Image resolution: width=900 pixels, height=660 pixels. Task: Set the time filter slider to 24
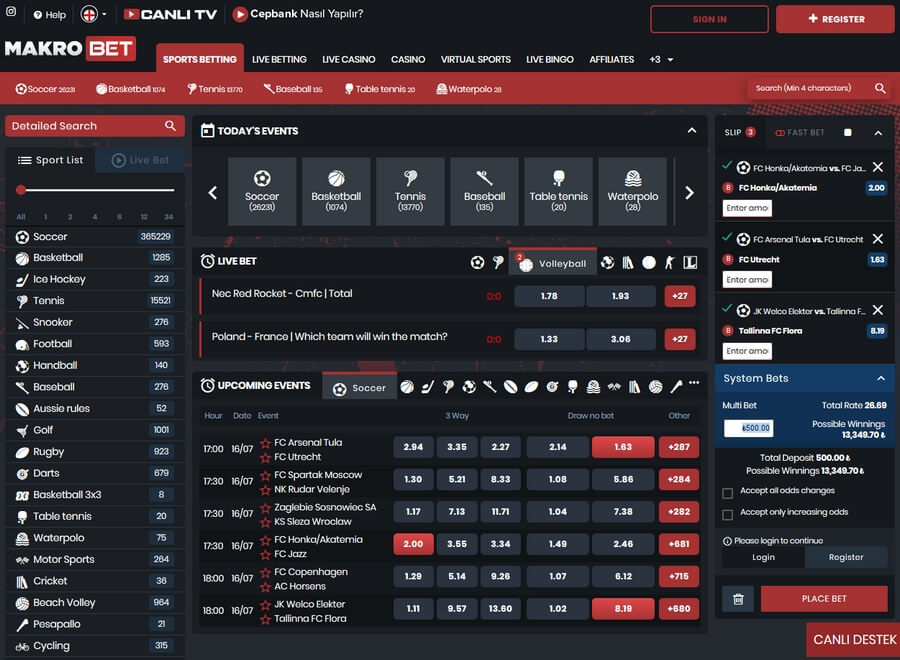pos(169,217)
